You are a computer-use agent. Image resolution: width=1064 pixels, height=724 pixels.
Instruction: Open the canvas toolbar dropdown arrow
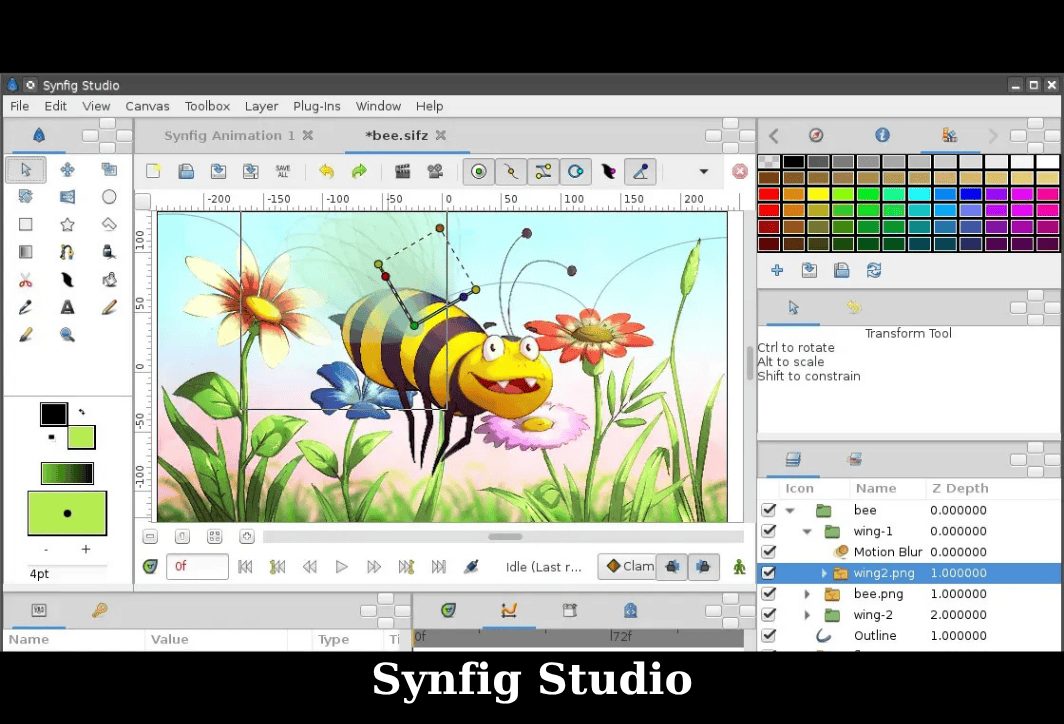click(703, 171)
